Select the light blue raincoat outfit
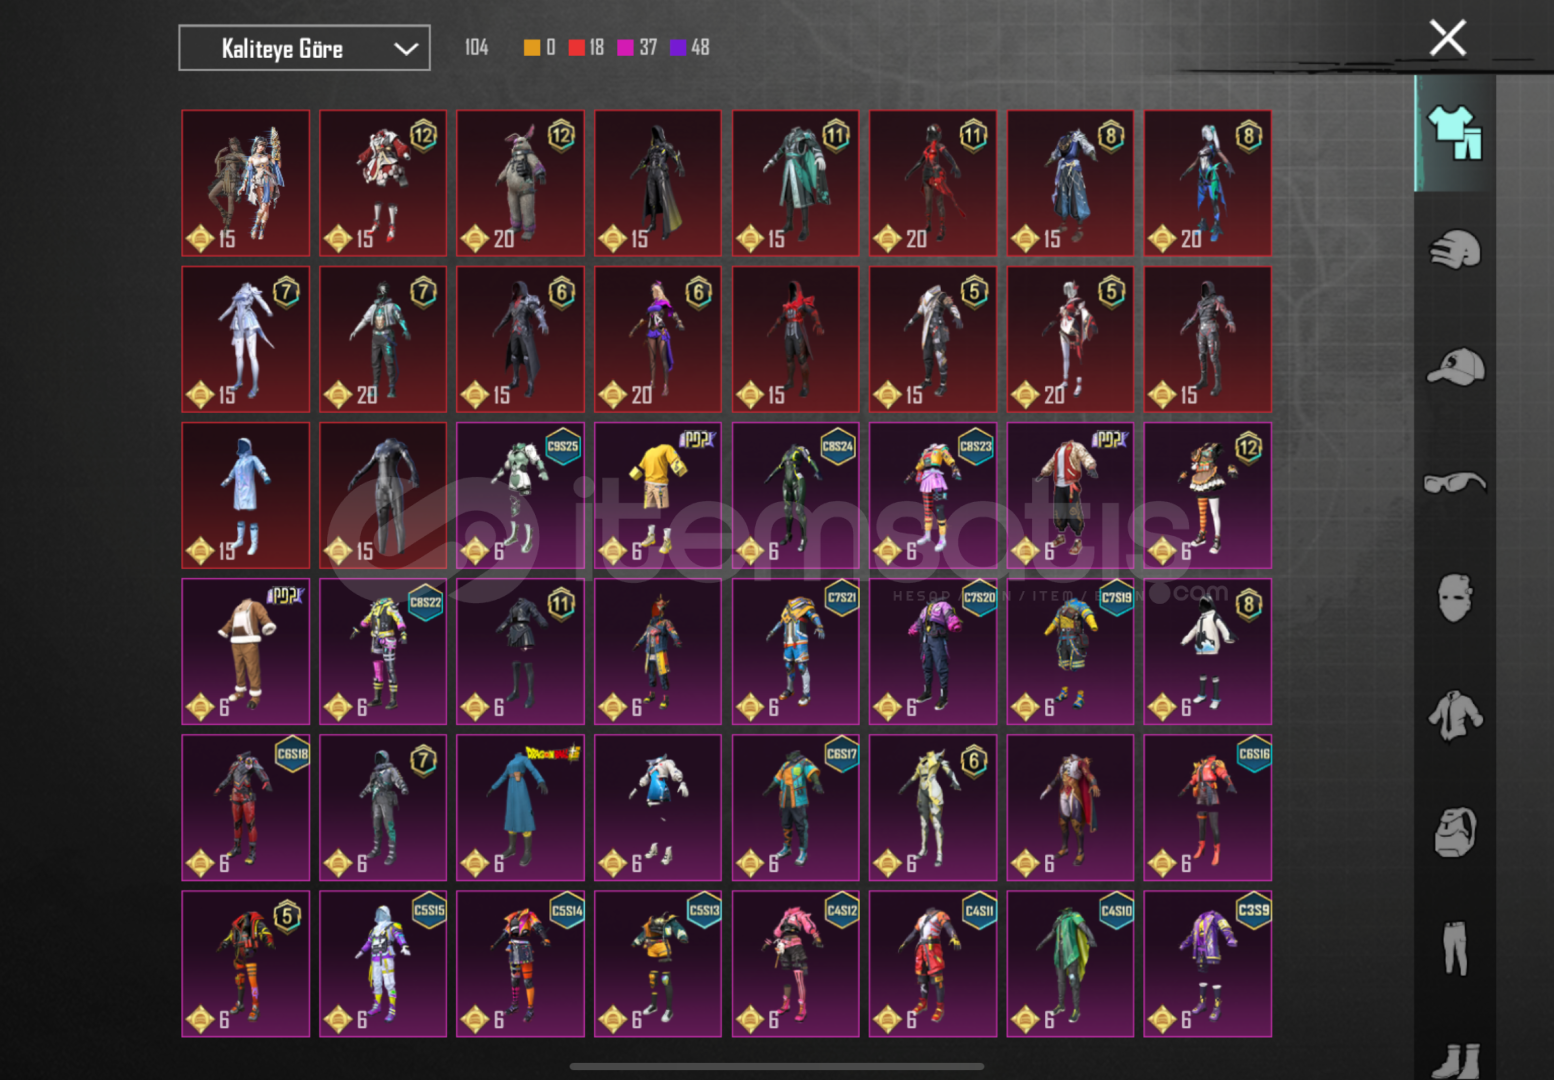1554x1080 pixels. point(246,495)
